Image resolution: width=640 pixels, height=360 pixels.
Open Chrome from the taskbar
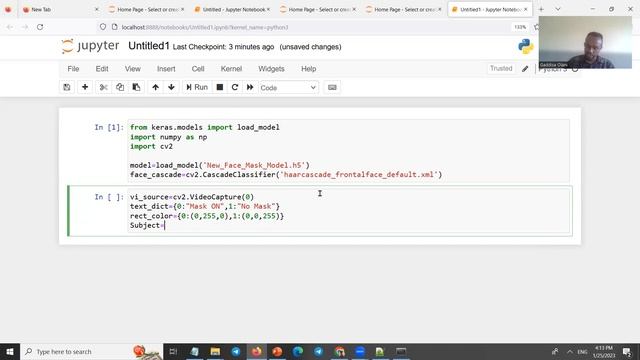pos(340,351)
